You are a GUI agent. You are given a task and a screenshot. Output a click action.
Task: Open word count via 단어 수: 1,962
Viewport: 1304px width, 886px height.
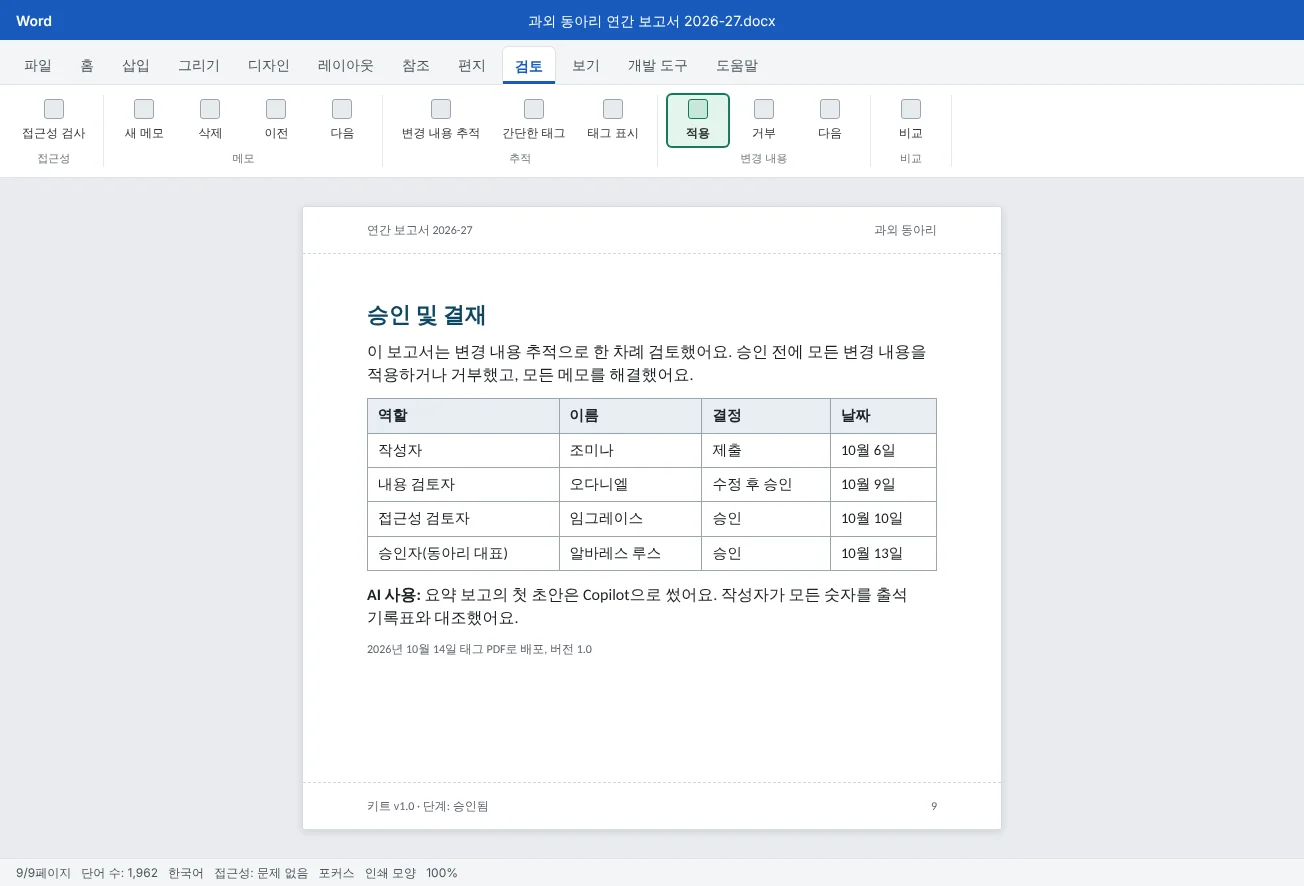119,873
